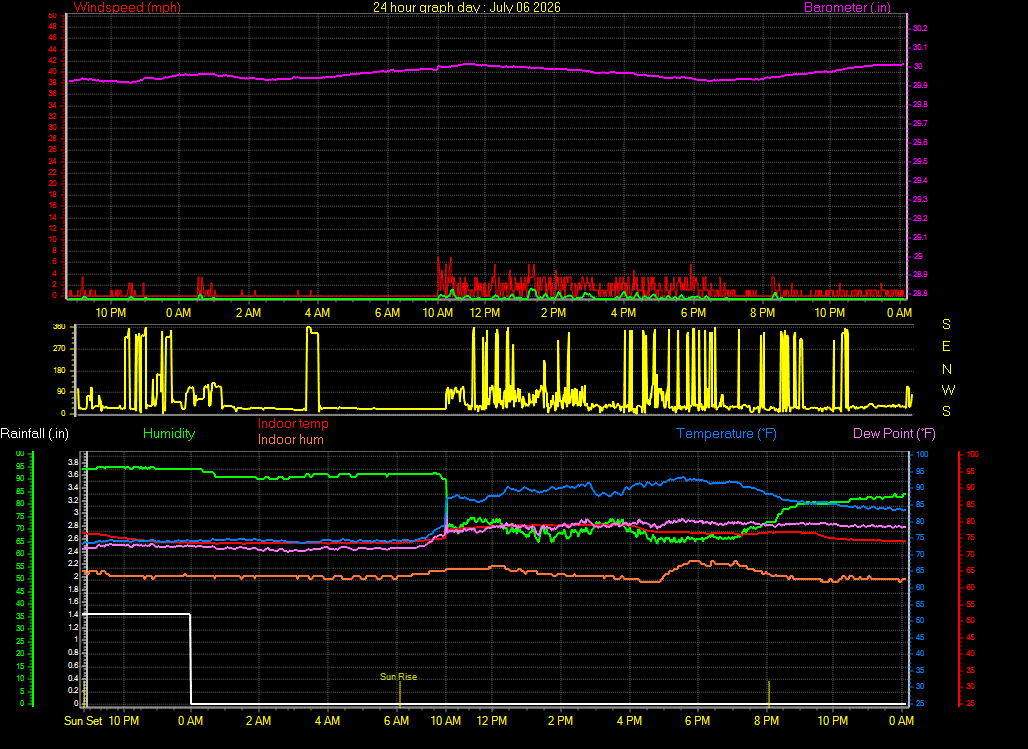The height and width of the screenshot is (749, 1028).
Task: Click "2 AM" on the windspeed graph axis
Action: pos(248,313)
